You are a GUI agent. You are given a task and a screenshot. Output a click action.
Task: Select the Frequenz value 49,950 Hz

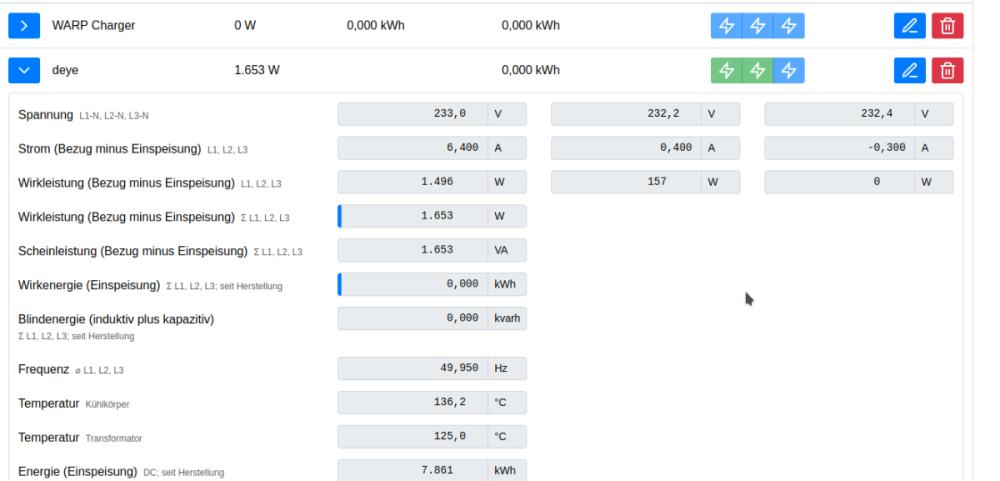(412, 368)
